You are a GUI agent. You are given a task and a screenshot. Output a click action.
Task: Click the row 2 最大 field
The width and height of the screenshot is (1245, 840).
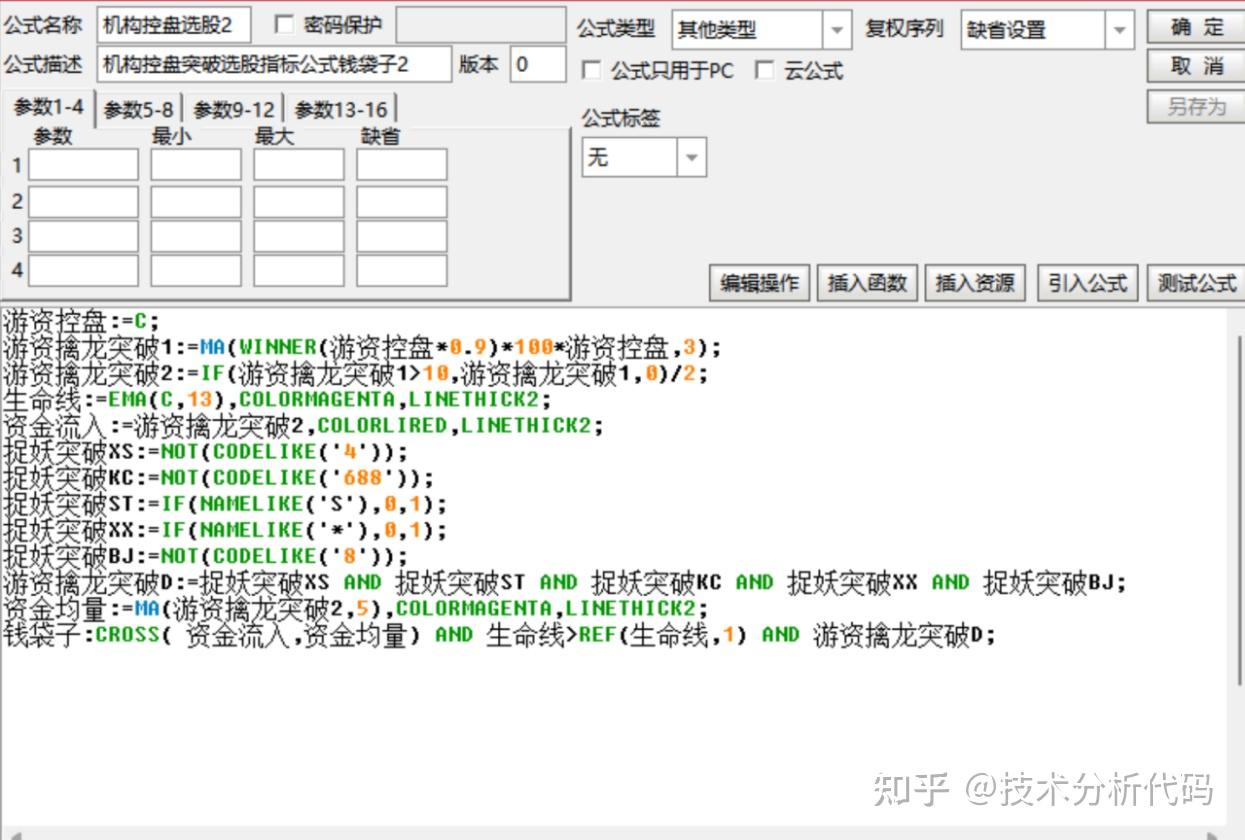click(x=298, y=201)
